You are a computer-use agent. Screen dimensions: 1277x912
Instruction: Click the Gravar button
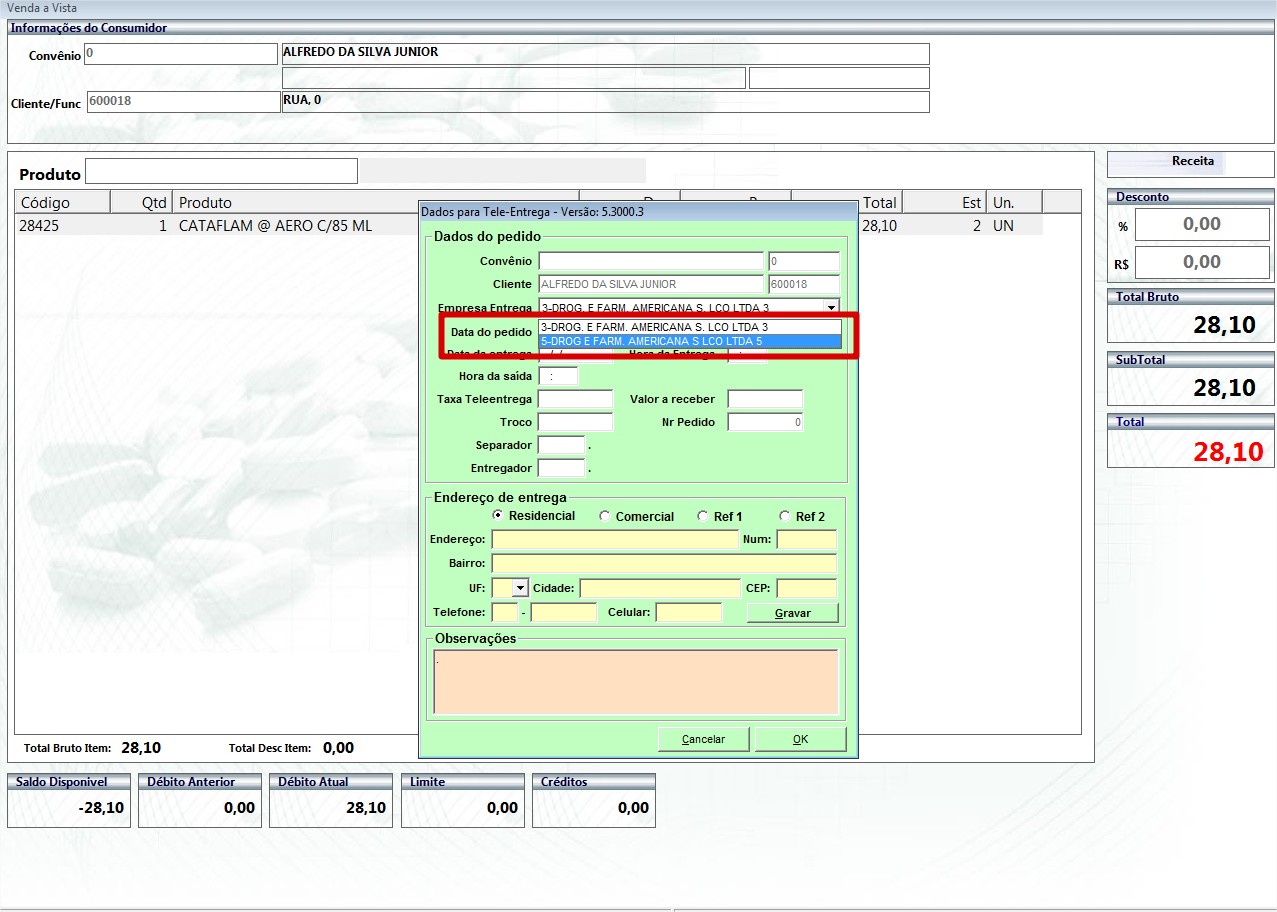tap(792, 613)
